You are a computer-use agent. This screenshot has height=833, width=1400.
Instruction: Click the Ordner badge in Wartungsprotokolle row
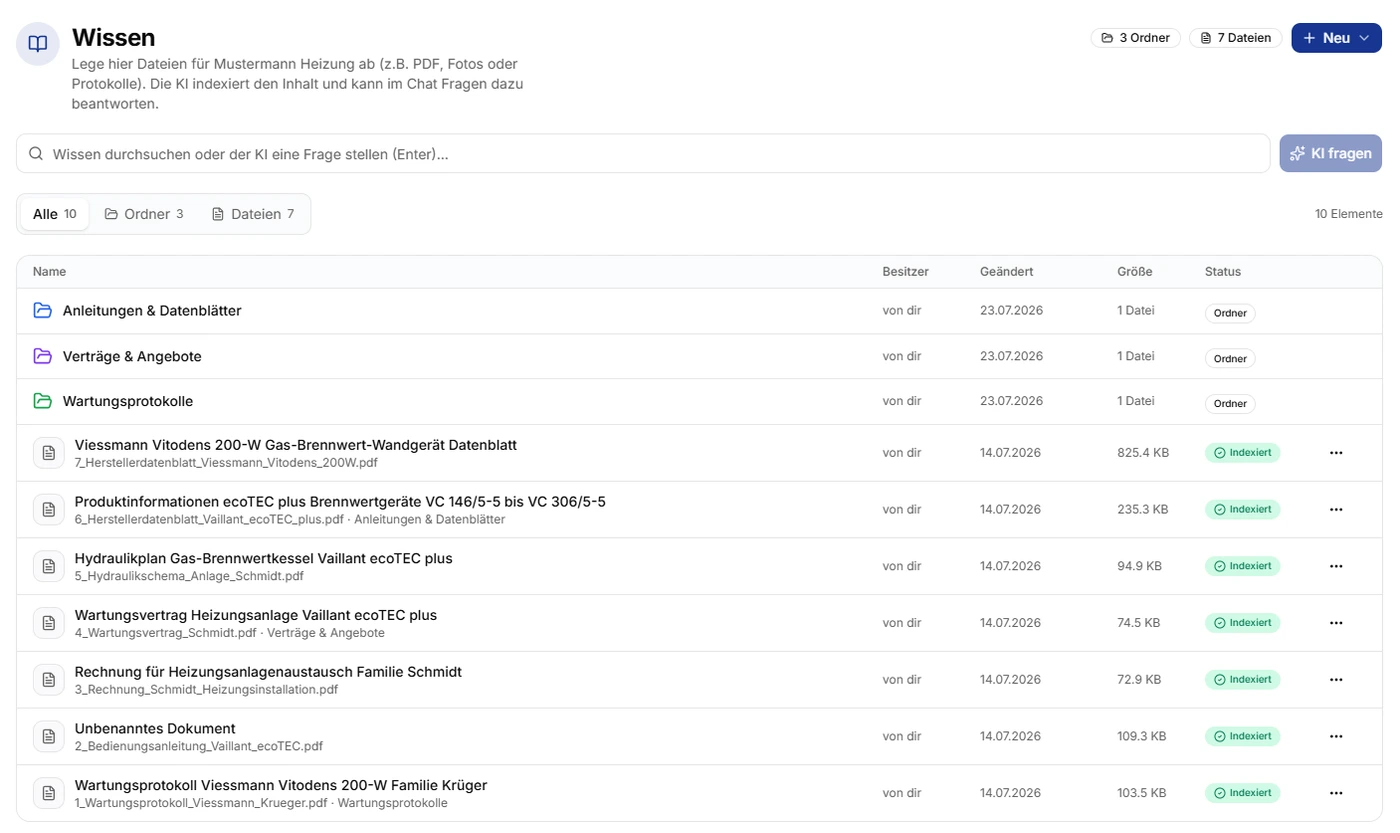(x=1230, y=403)
